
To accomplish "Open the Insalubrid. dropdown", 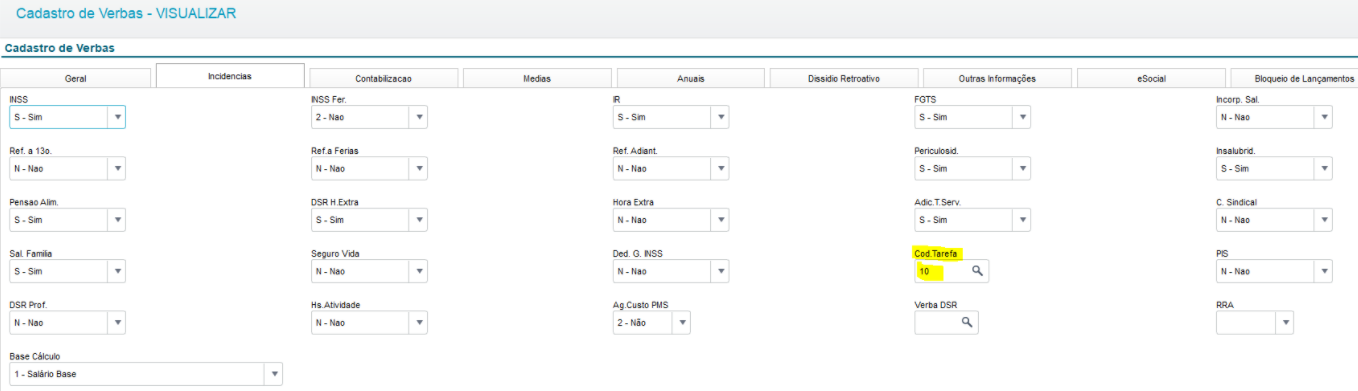I will pos(1324,168).
